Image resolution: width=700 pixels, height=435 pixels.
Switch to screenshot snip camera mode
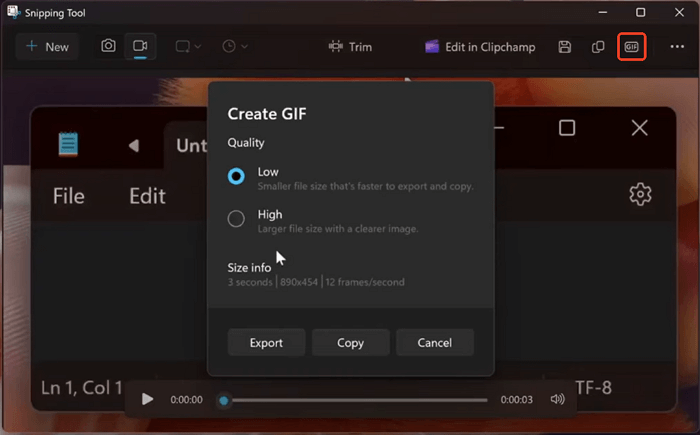click(108, 46)
